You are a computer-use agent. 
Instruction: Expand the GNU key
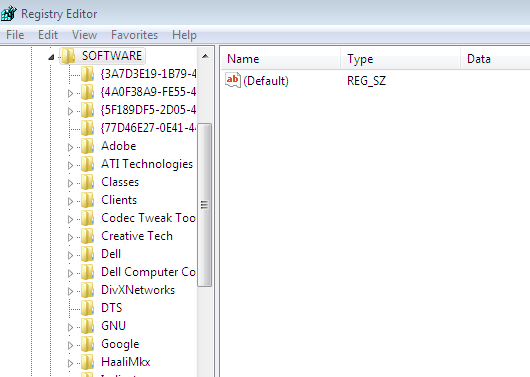[70, 327]
